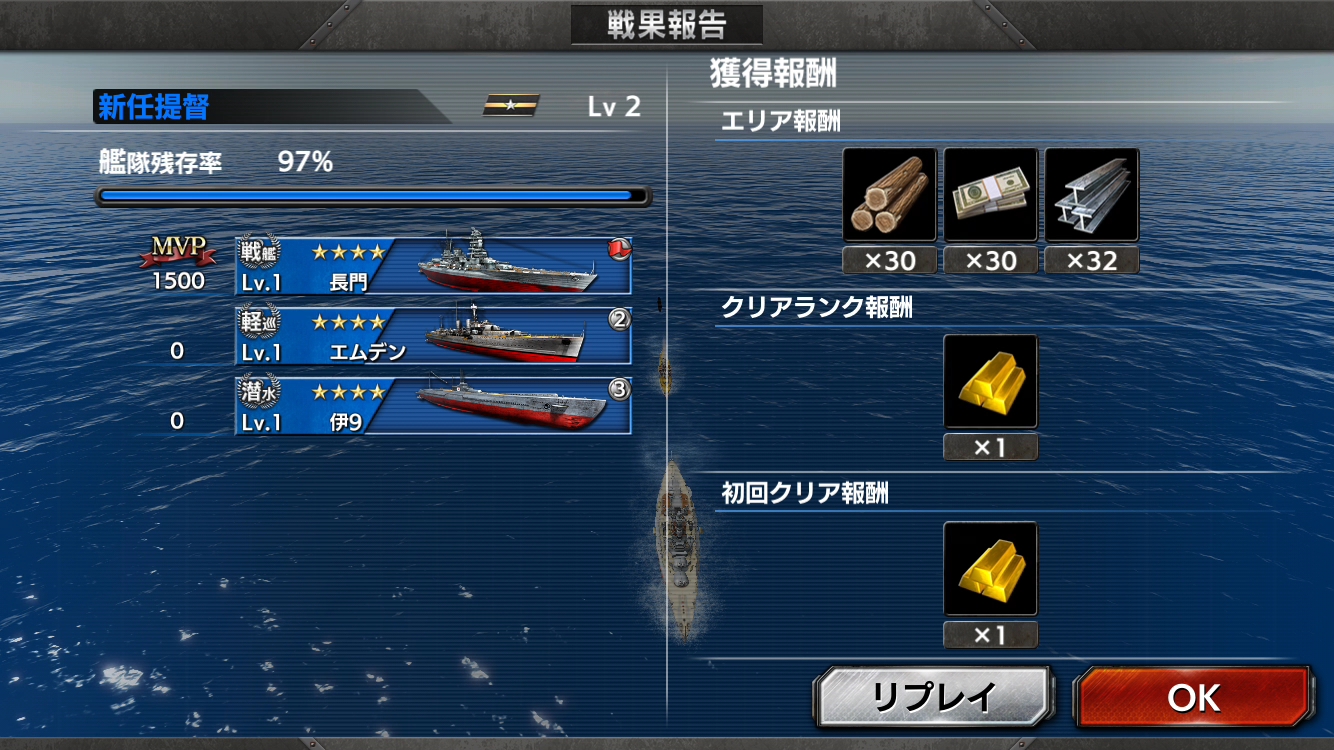The height and width of the screenshot is (750, 1334).
Task: Click the cash bundle reward icon
Action: 991,195
